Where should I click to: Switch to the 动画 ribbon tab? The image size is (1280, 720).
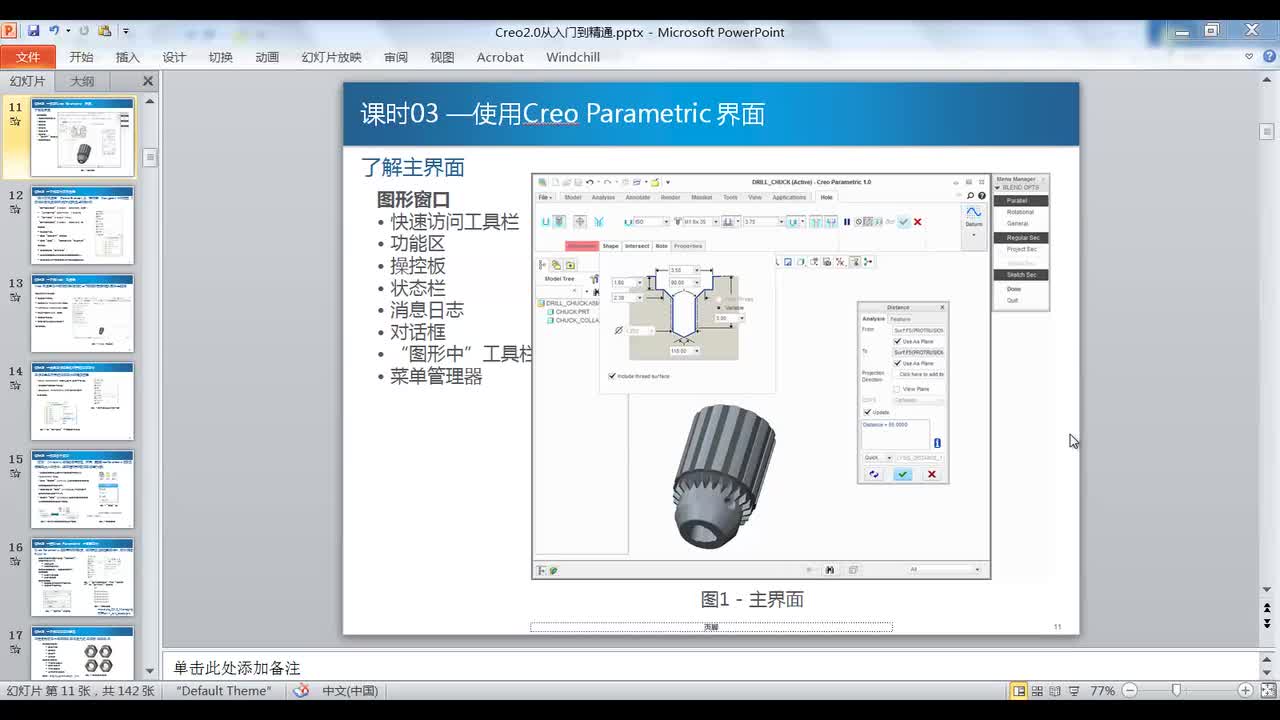(267, 57)
